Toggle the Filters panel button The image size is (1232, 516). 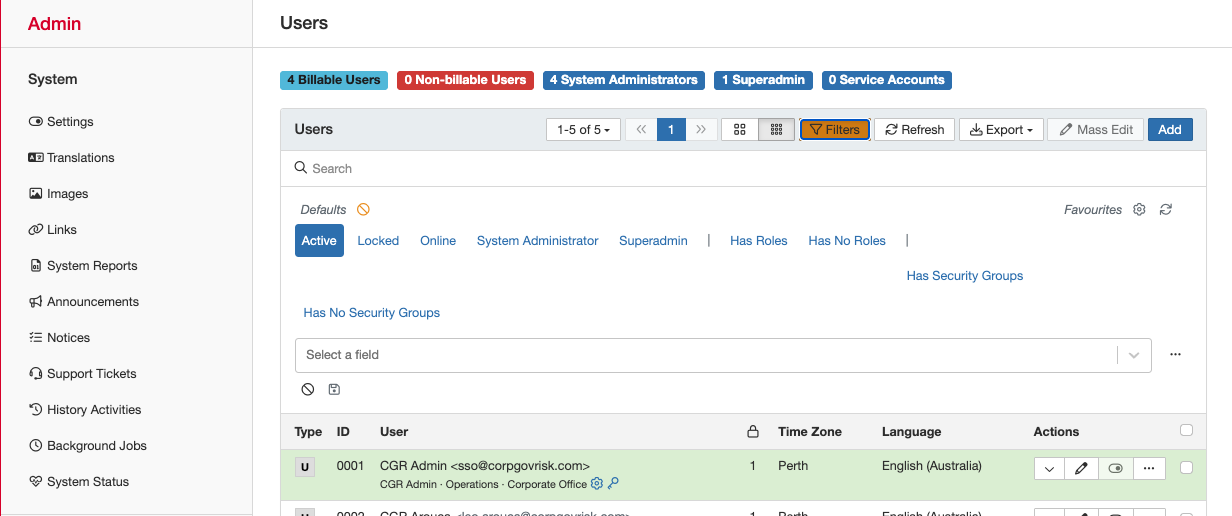pos(835,130)
